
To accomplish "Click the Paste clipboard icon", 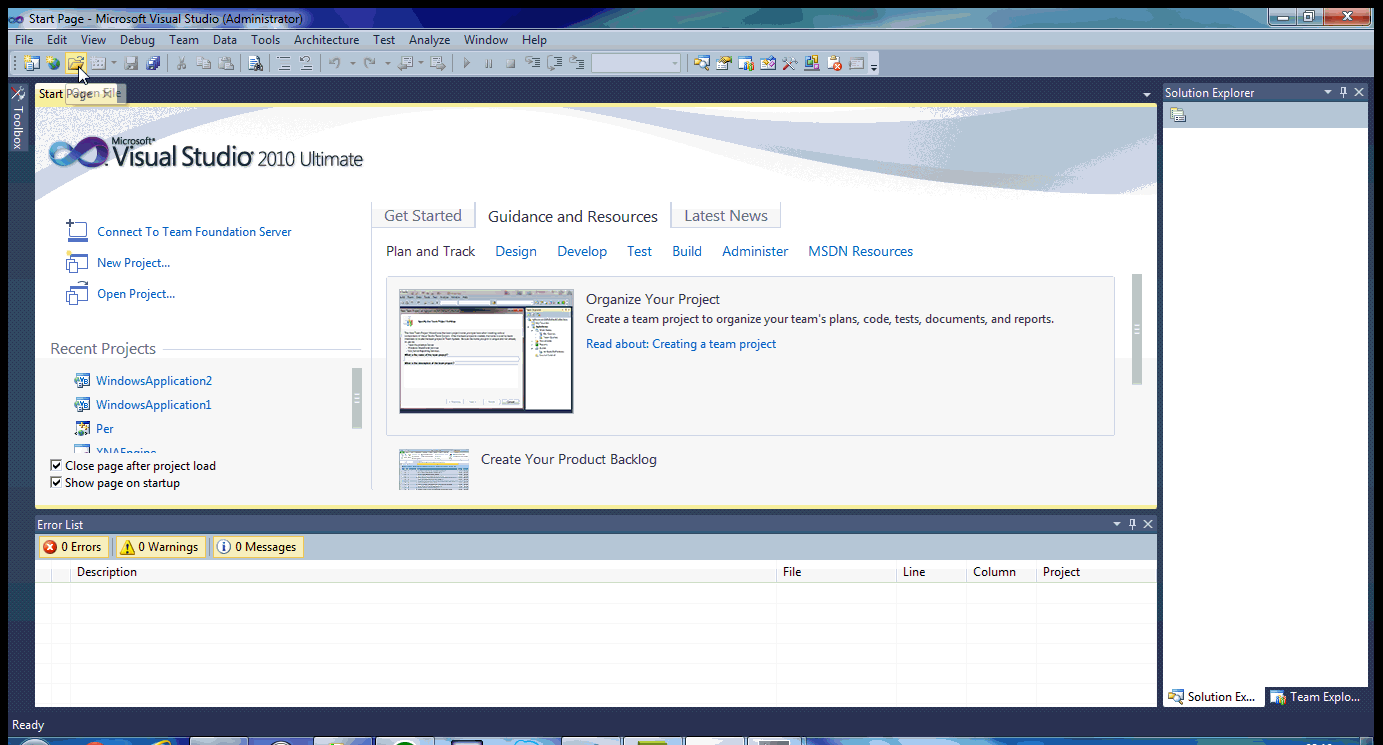I will 225,63.
